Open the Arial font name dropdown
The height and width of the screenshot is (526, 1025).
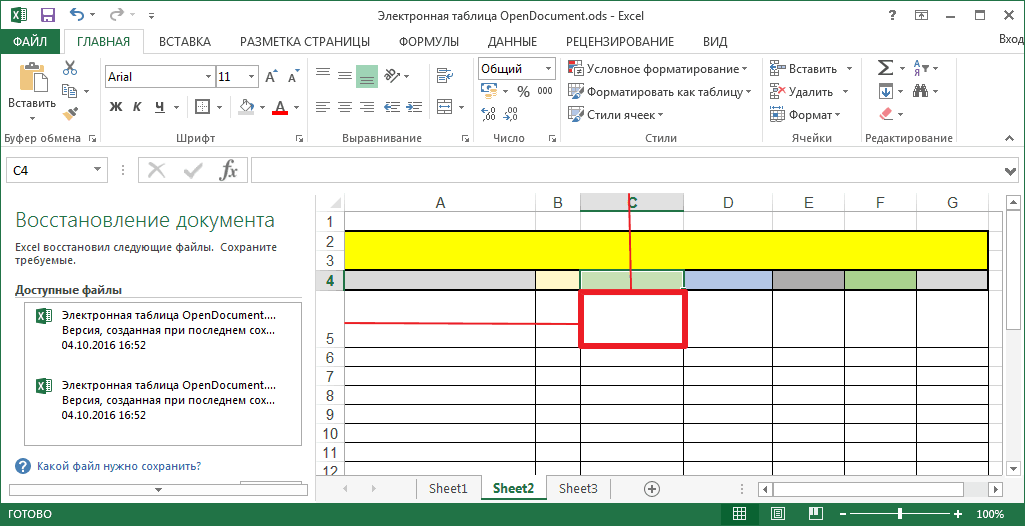pyautogui.click(x=208, y=77)
